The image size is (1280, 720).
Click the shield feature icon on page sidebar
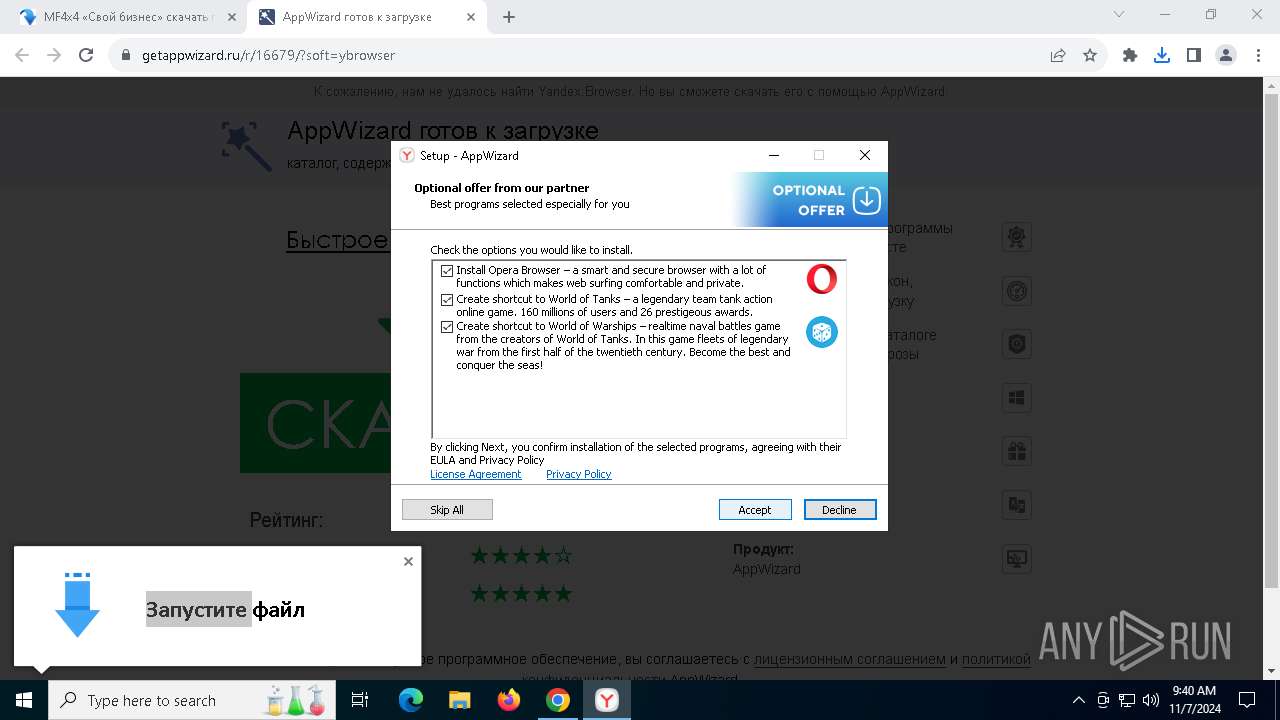pyautogui.click(x=1016, y=344)
